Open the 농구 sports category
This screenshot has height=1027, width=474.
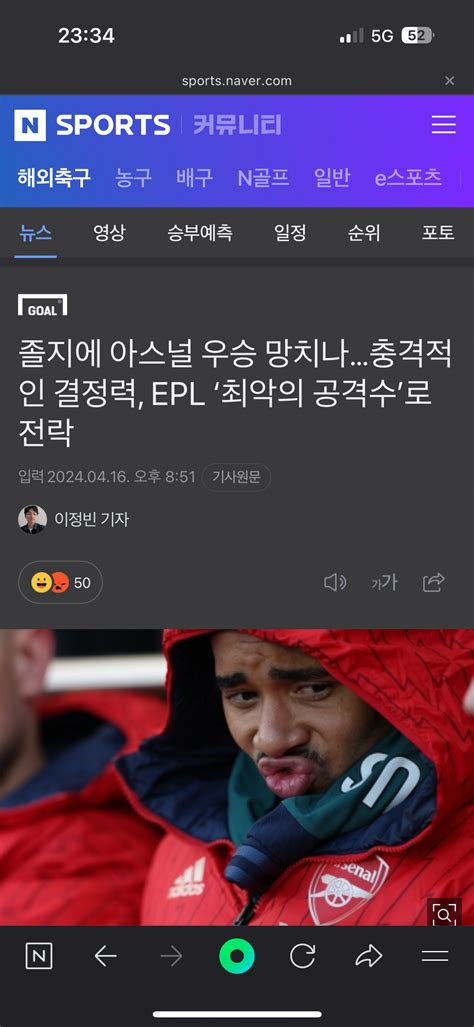click(134, 177)
